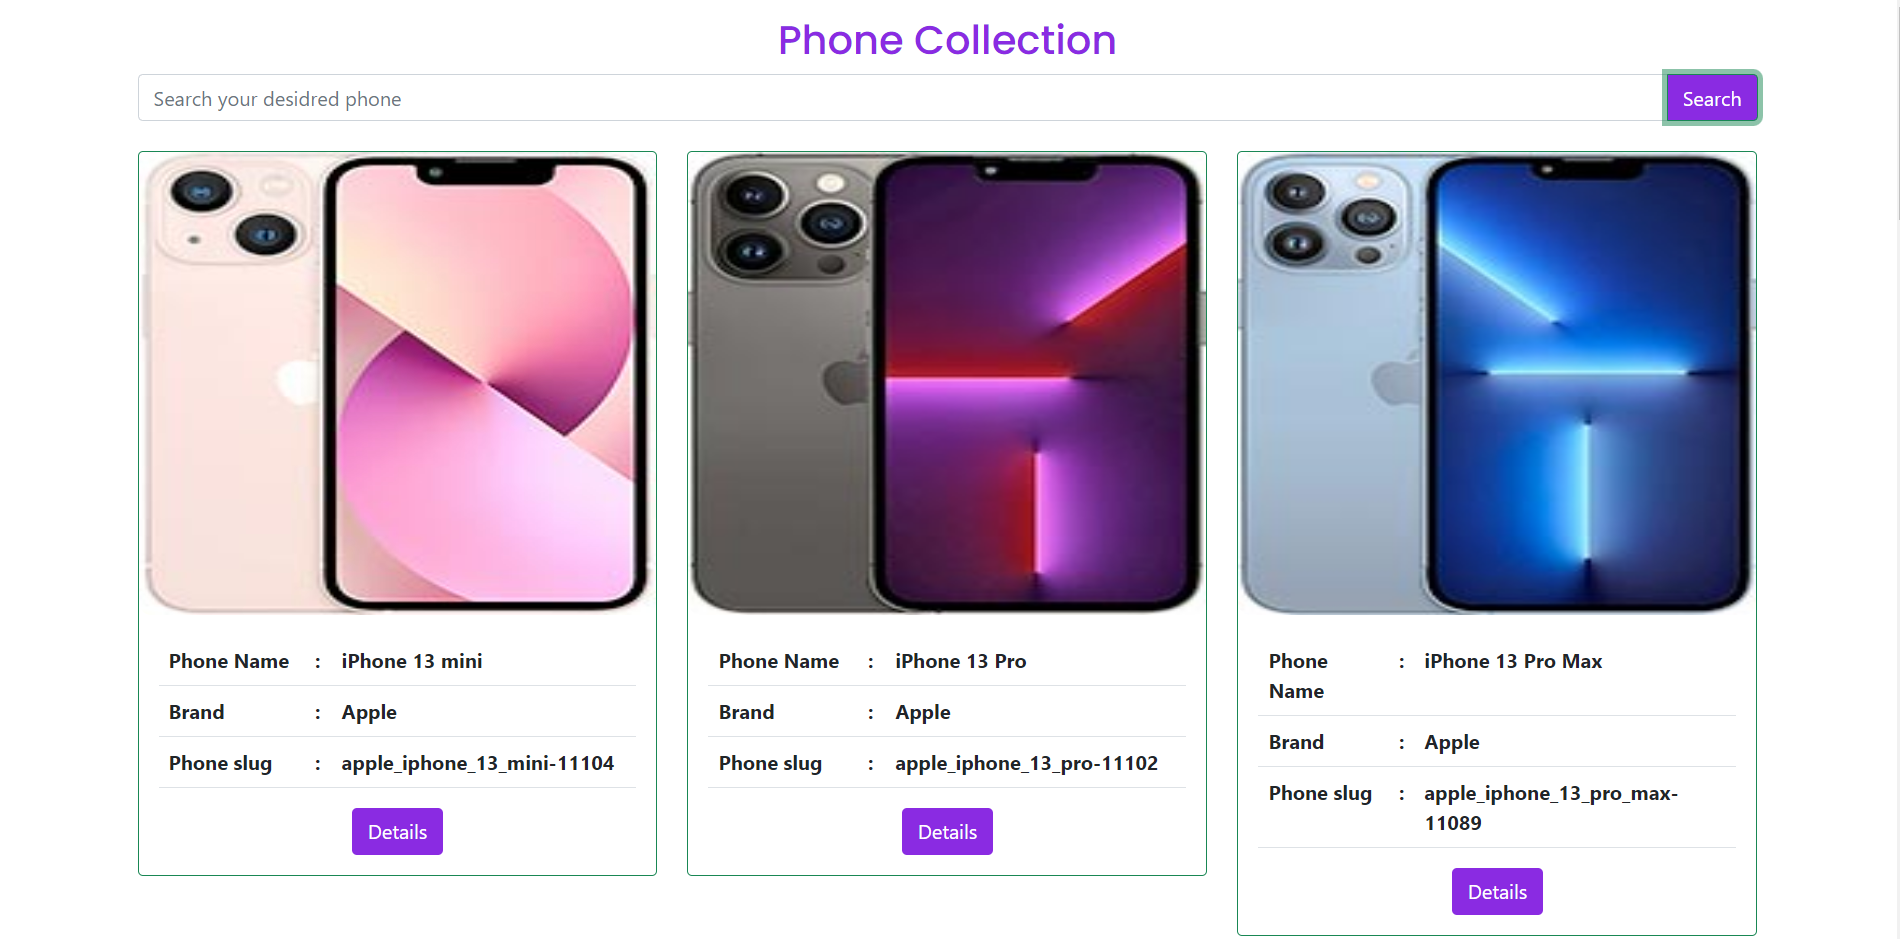Open Details for iPhone 13 mini

coord(397,831)
